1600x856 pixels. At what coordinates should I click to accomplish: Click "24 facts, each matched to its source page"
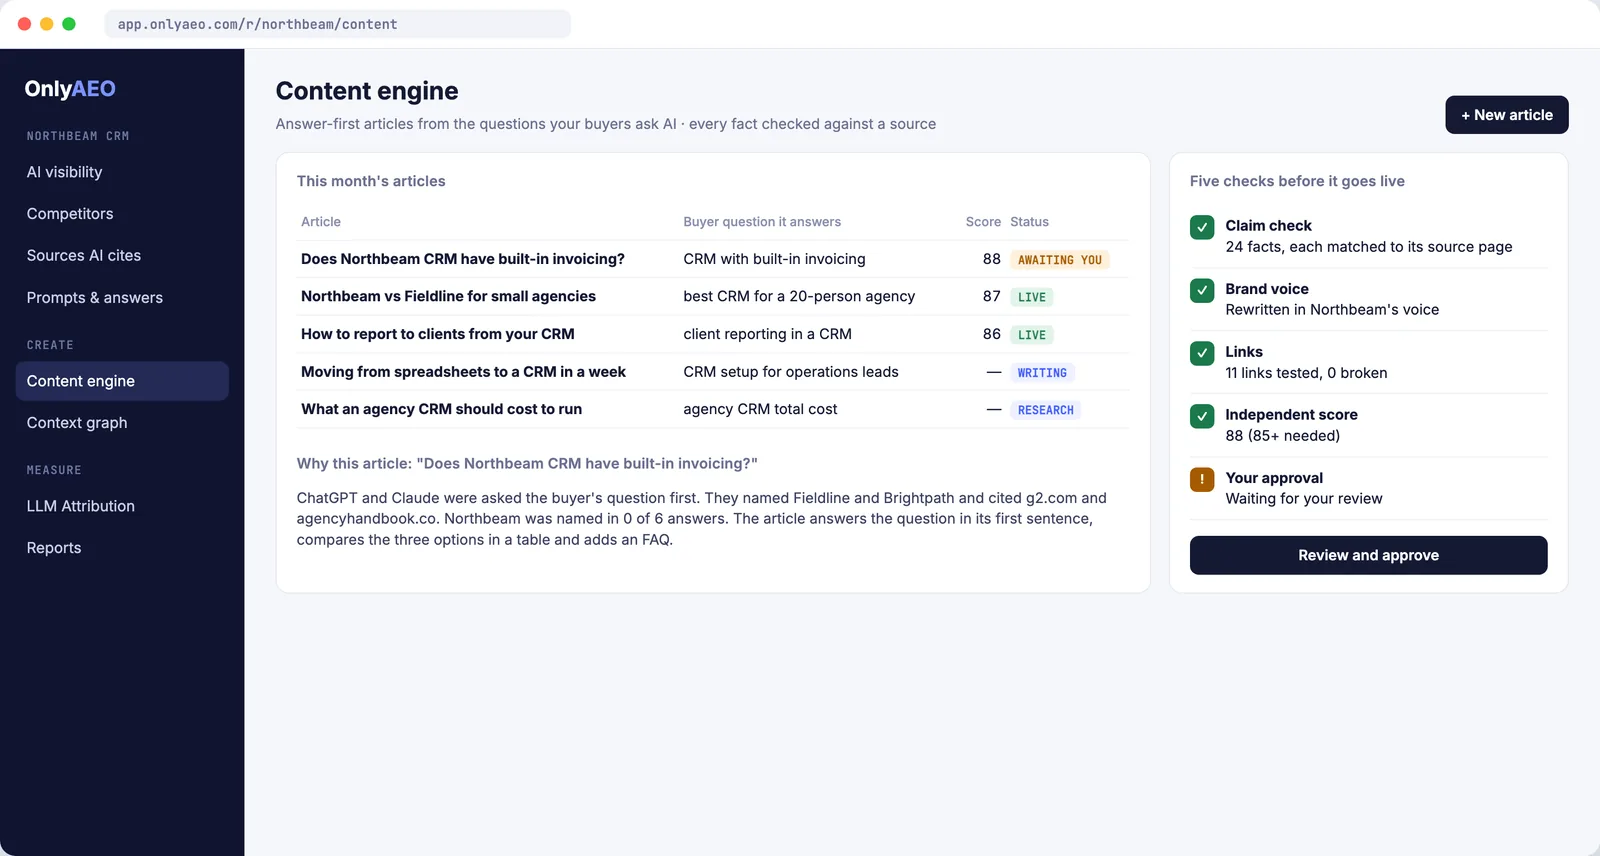pos(1369,247)
